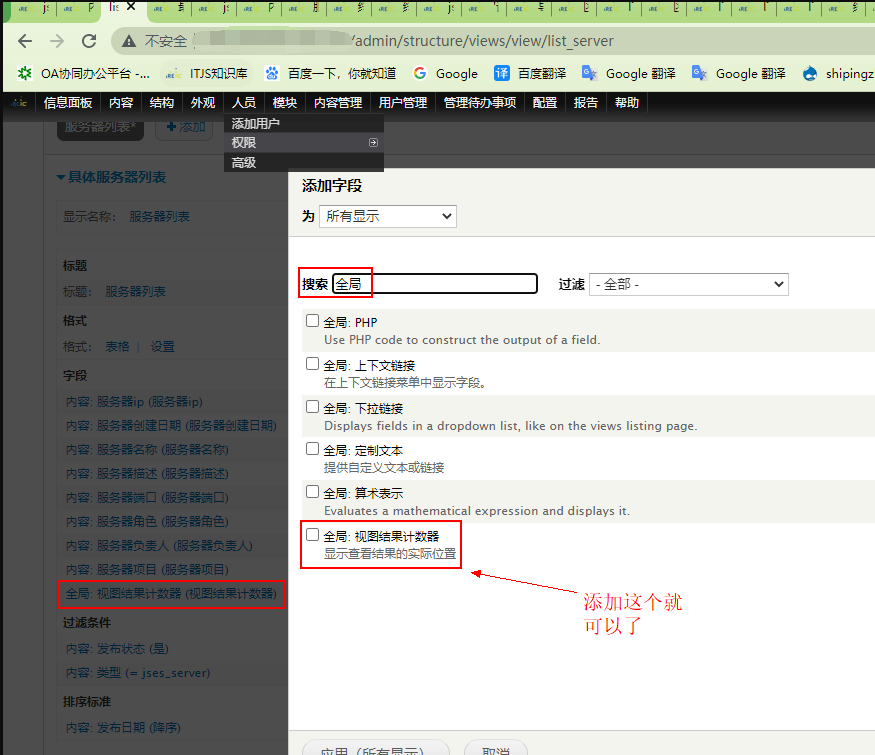This screenshot has width=875, height=755.
Task: Open the 过滤 '- 全部 -' dropdown
Action: (688, 284)
